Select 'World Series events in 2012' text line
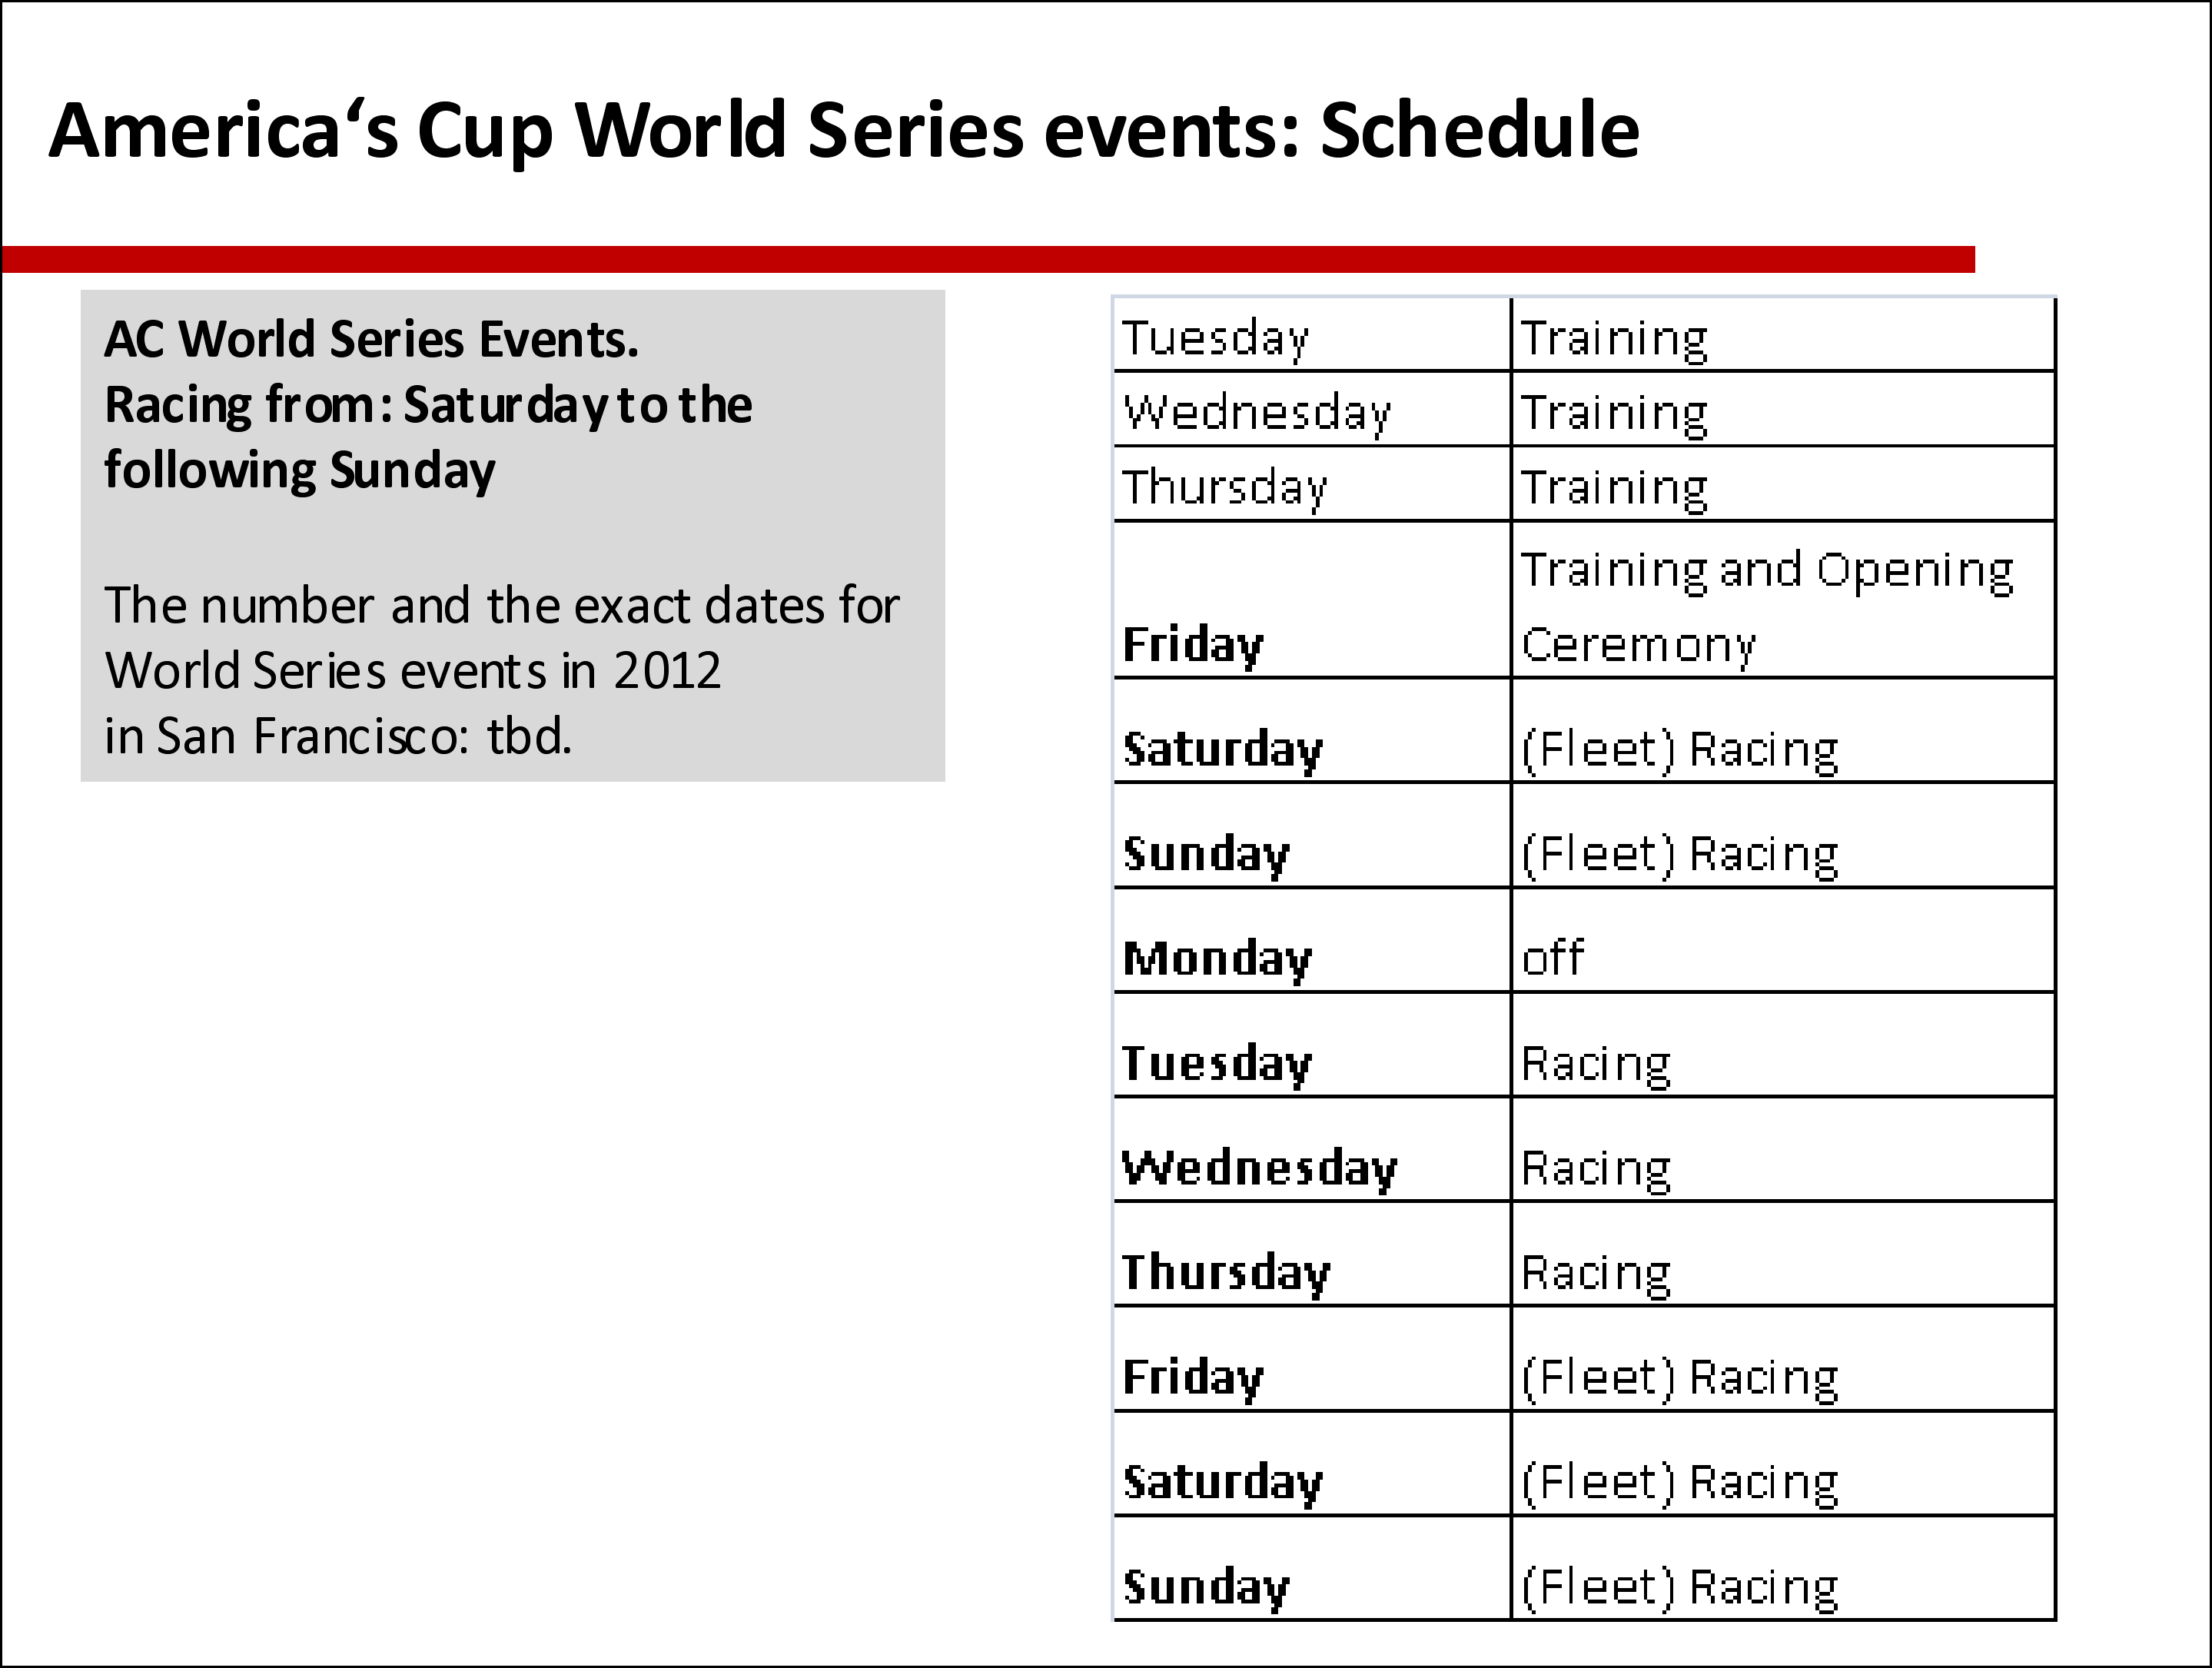This screenshot has width=2212, height=1668. coord(413,670)
